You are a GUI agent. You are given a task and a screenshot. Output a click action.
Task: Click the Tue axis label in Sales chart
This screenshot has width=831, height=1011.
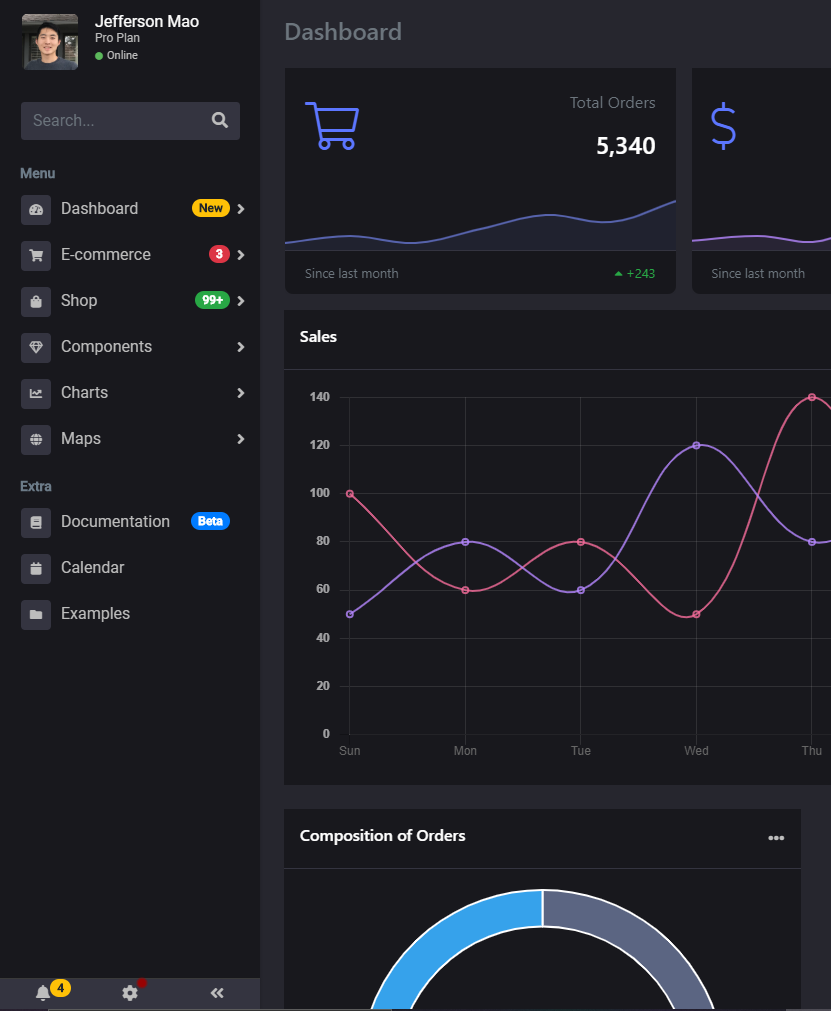click(x=581, y=751)
